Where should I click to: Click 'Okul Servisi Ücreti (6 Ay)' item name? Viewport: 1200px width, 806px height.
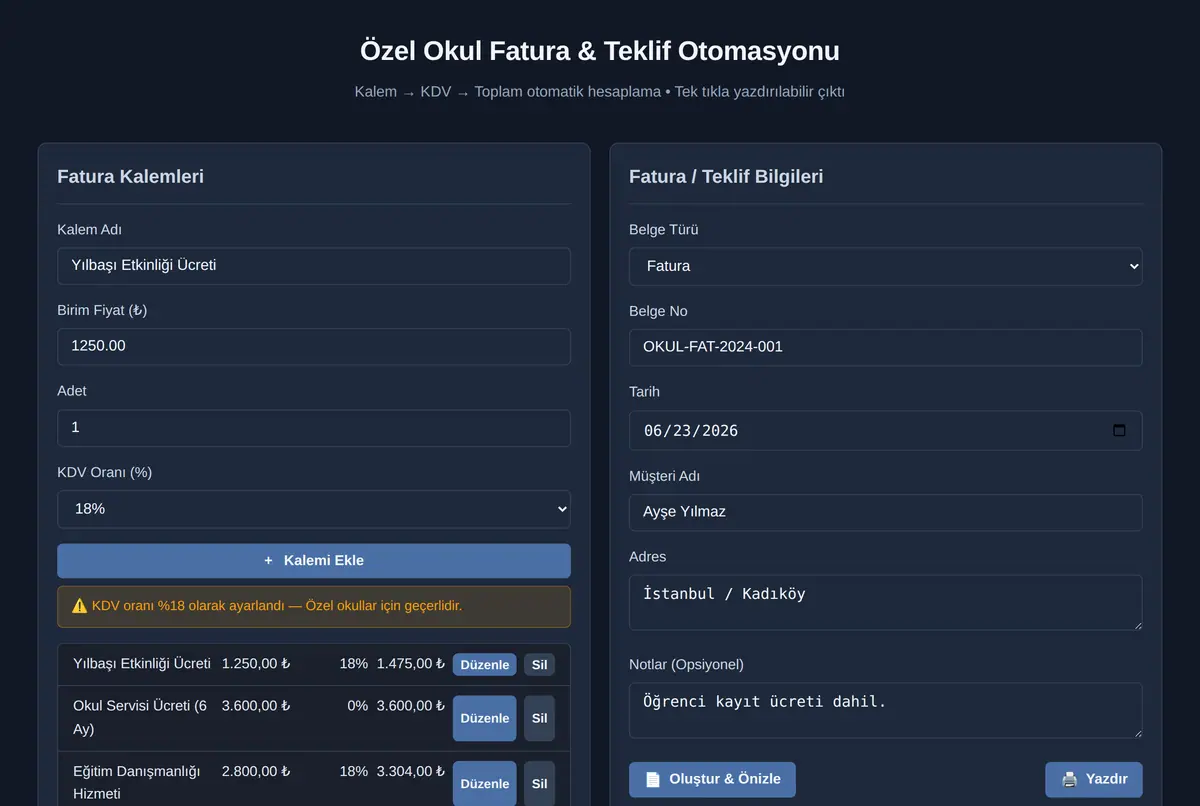pos(140,718)
